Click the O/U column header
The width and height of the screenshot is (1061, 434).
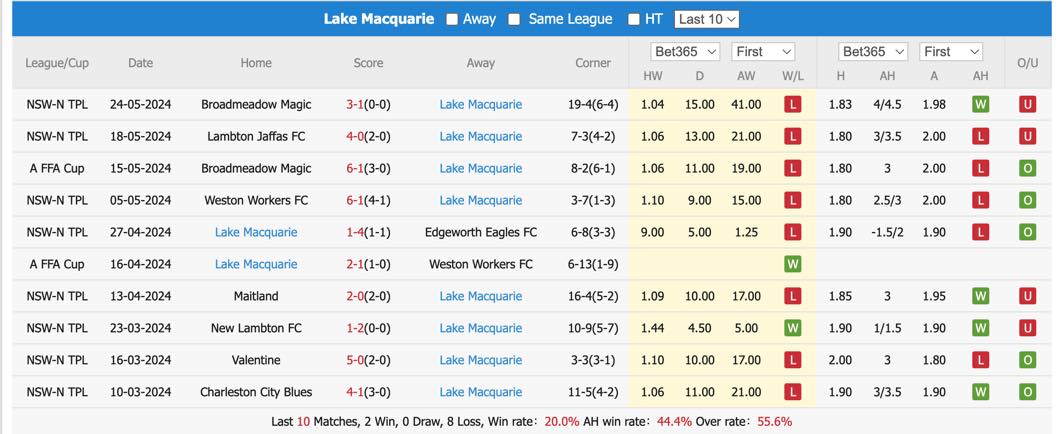(1027, 63)
